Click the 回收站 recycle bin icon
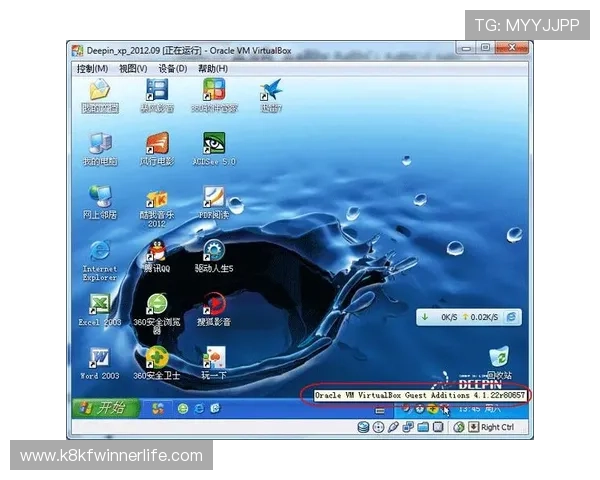Viewport: 600px width, 480px height. (498, 358)
